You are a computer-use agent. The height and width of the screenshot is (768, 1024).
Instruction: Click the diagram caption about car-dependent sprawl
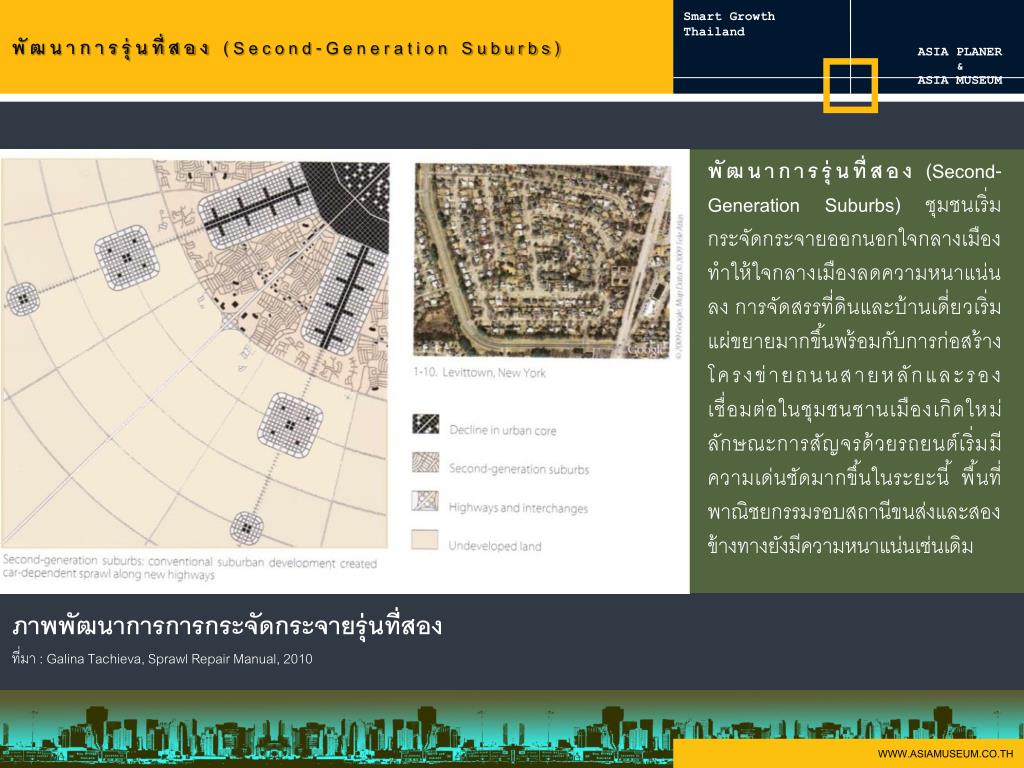(189, 568)
